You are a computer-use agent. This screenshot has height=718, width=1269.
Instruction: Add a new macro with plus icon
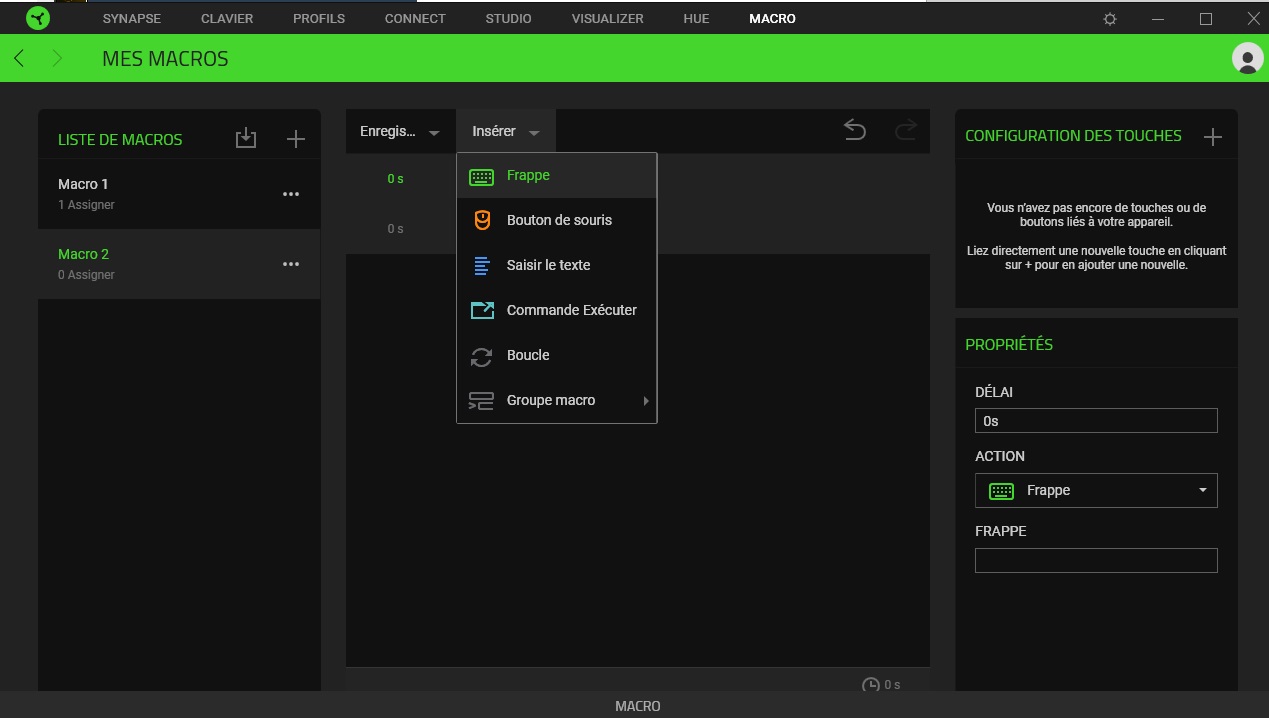tap(295, 139)
